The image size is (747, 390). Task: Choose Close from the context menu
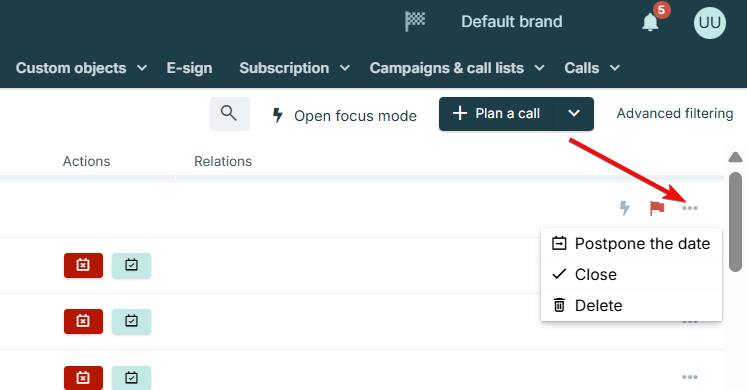tap(631, 274)
